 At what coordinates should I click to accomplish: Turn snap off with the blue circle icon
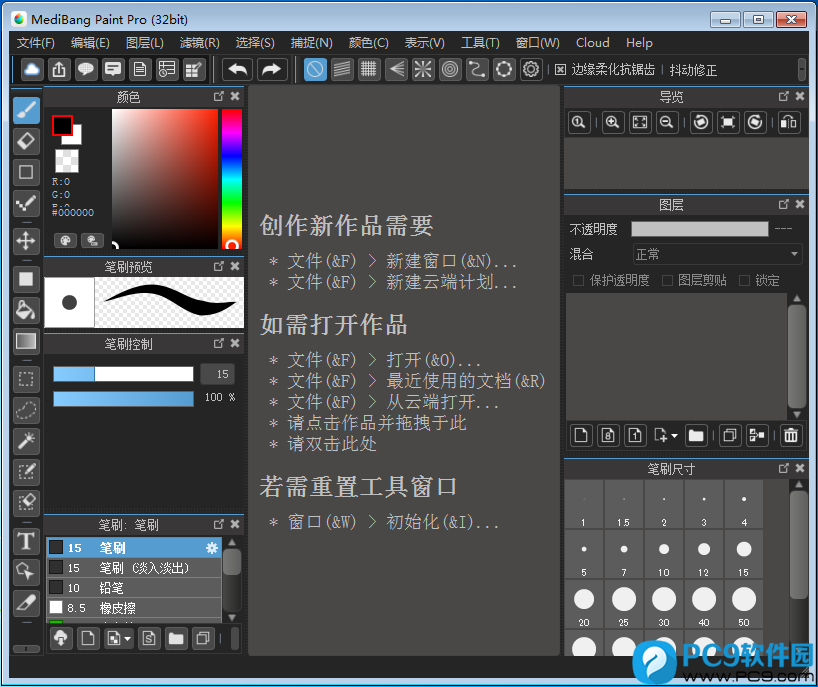point(315,69)
